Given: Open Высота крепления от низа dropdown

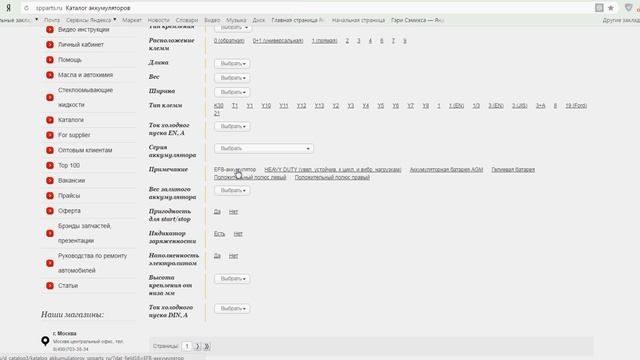Looking at the screenshot, I should pos(232,279).
